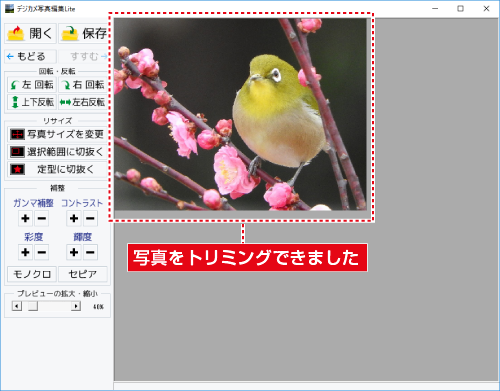Viewport: 500px width, 391px height.
Task: Click preview zoom slider right arrow
Action: [76, 306]
